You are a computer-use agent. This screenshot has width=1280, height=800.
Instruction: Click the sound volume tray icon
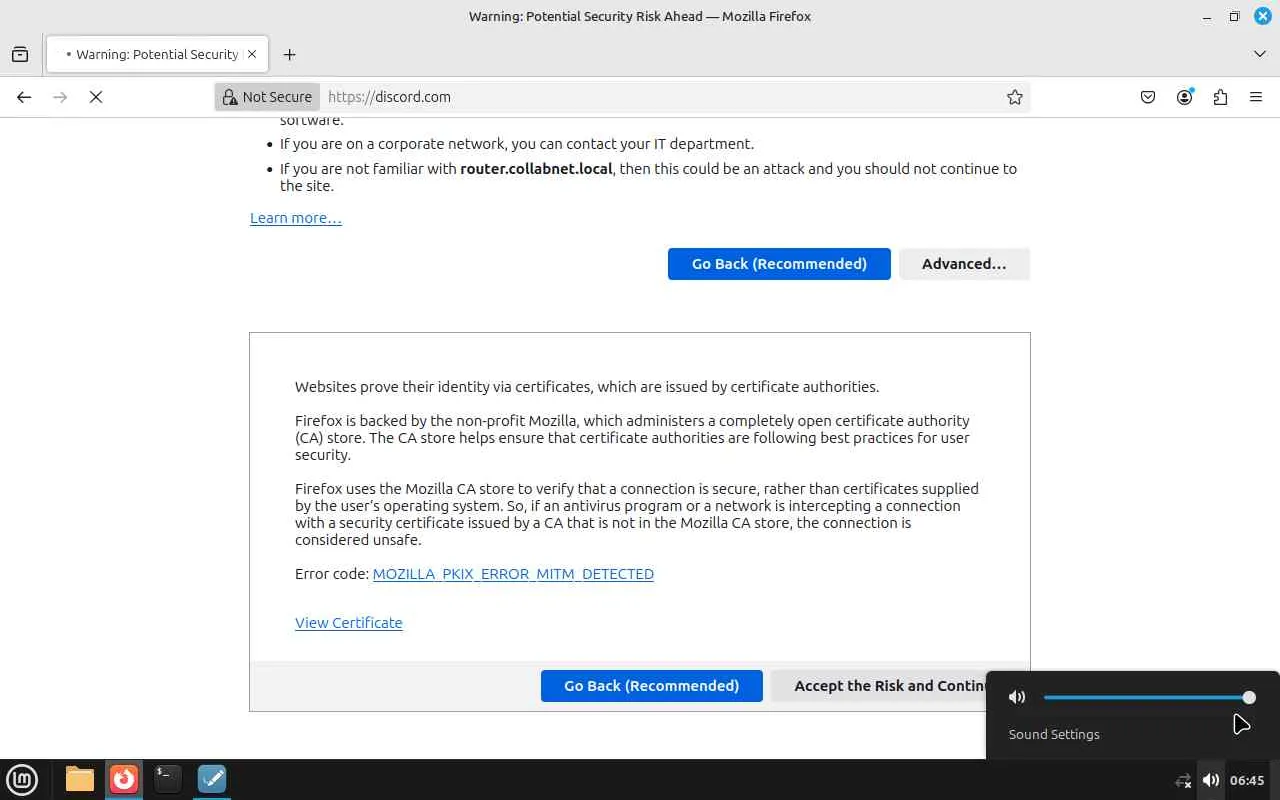[1211, 780]
